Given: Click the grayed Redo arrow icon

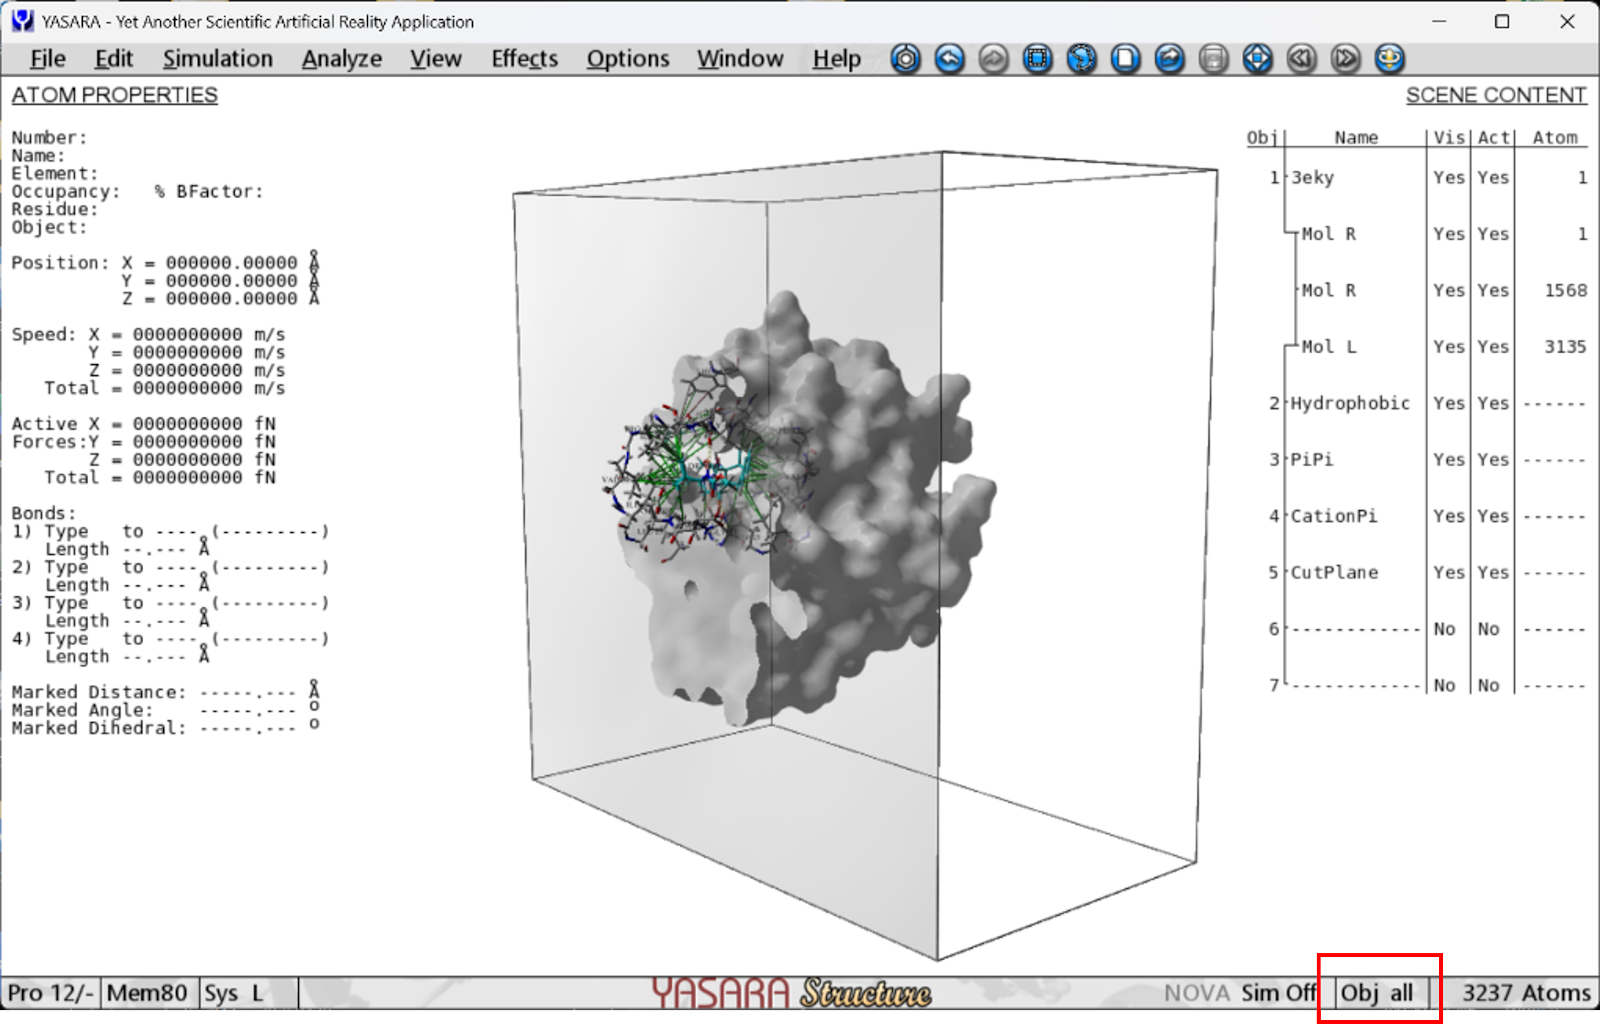Looking at the screenshot, I should tap(994, 59).
